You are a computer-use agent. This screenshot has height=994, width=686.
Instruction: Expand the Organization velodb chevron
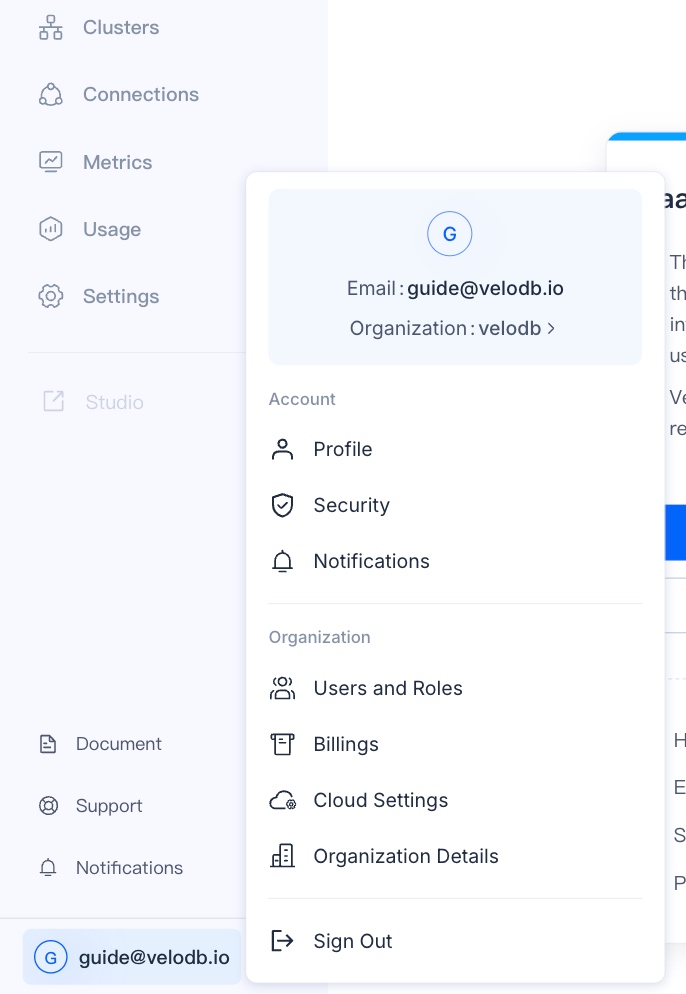pos(551,328)
